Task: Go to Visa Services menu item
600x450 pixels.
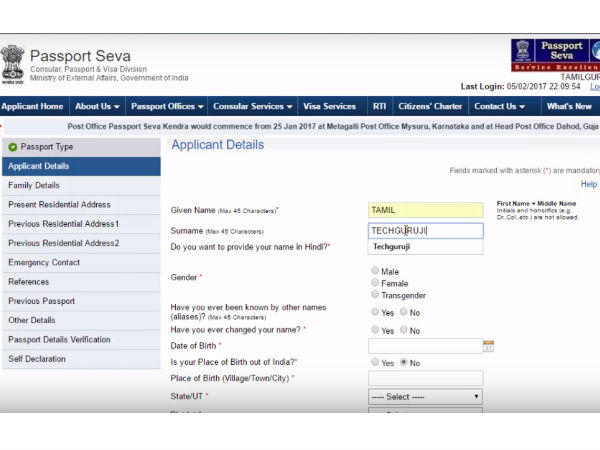Action: click(329, 106)
